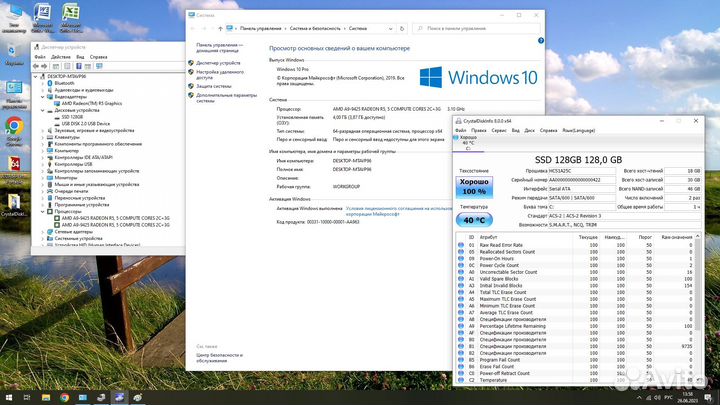Click the scan hardware monitor icon in Device Manager toolbar

99,66
